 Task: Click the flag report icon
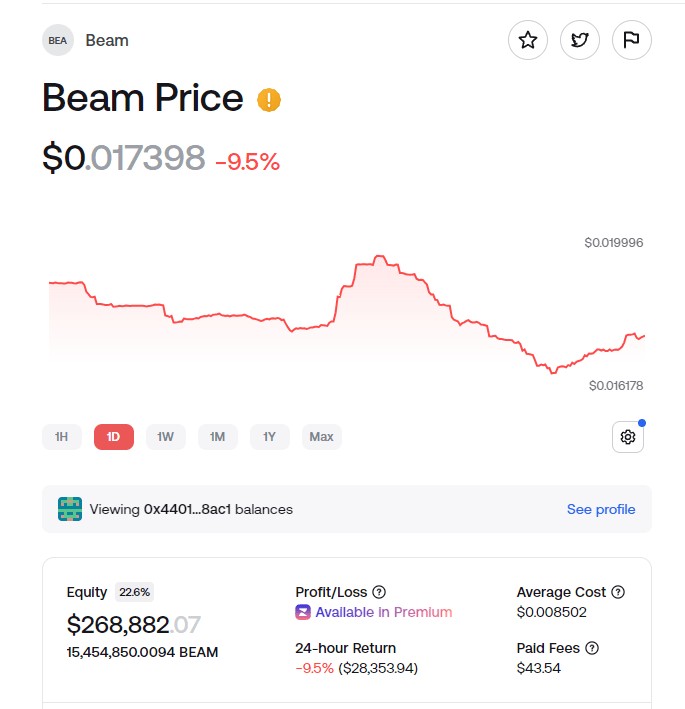coord(631,40)
